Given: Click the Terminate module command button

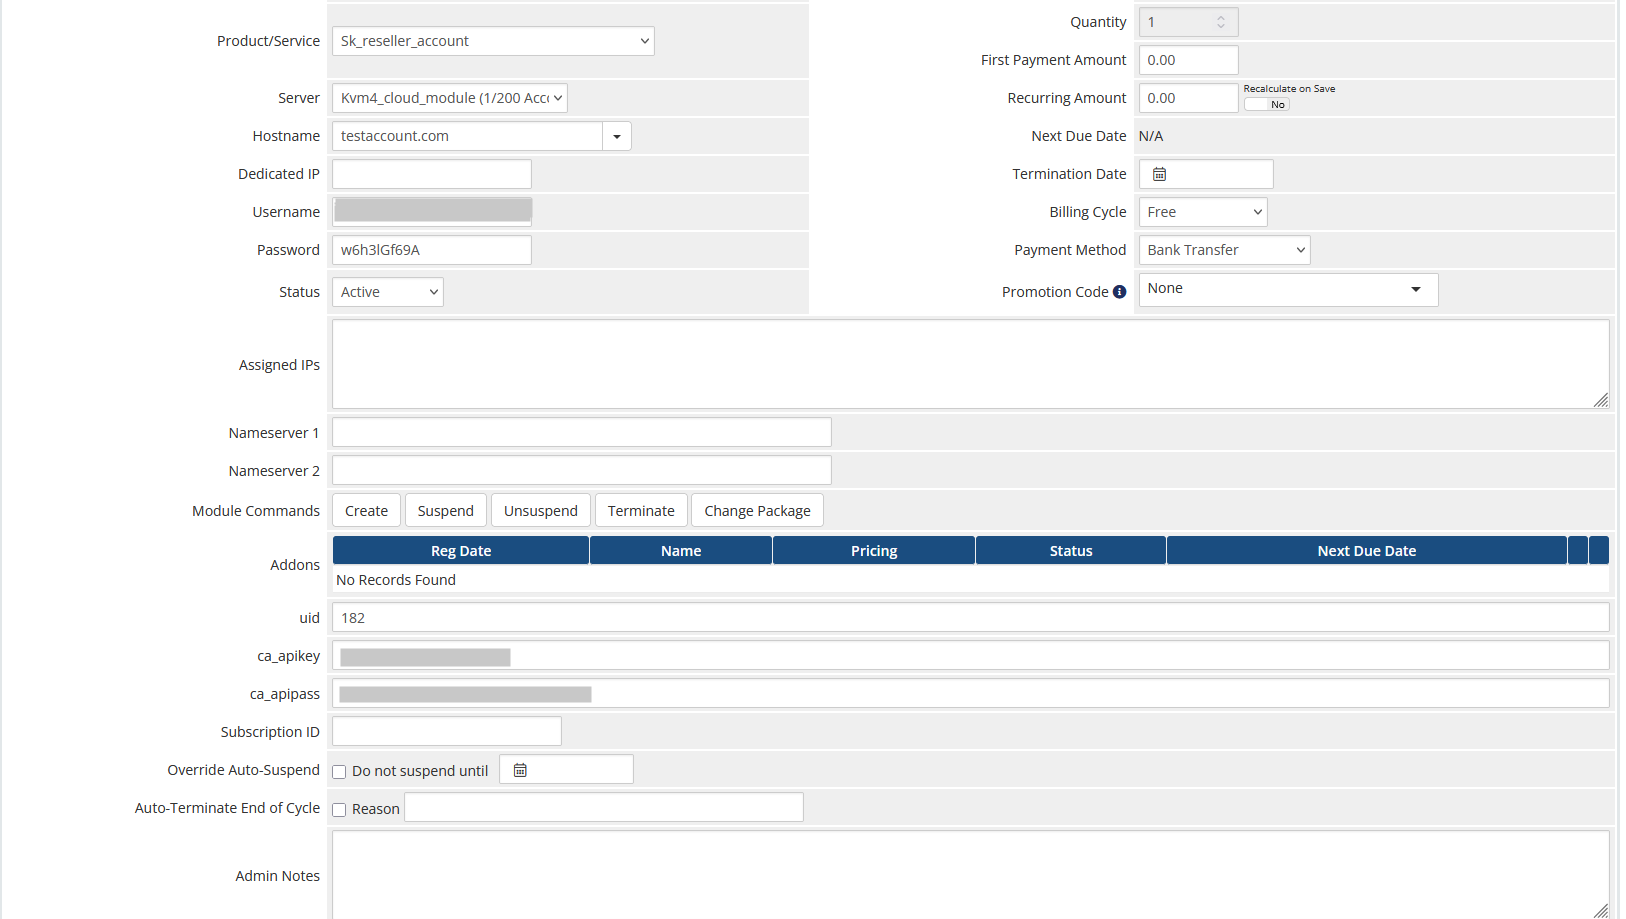Looking at the screenshot, I should point(641,511).
